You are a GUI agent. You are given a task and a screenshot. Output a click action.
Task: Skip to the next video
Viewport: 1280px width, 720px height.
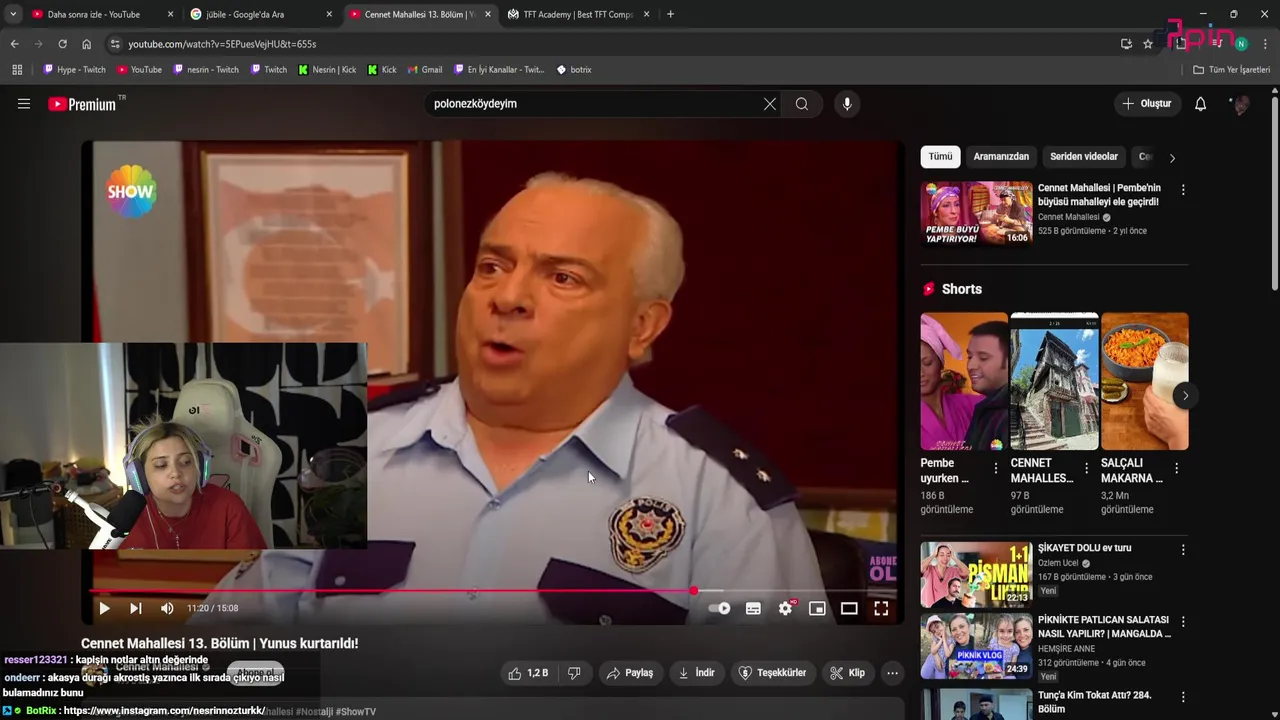coord(136,608)
